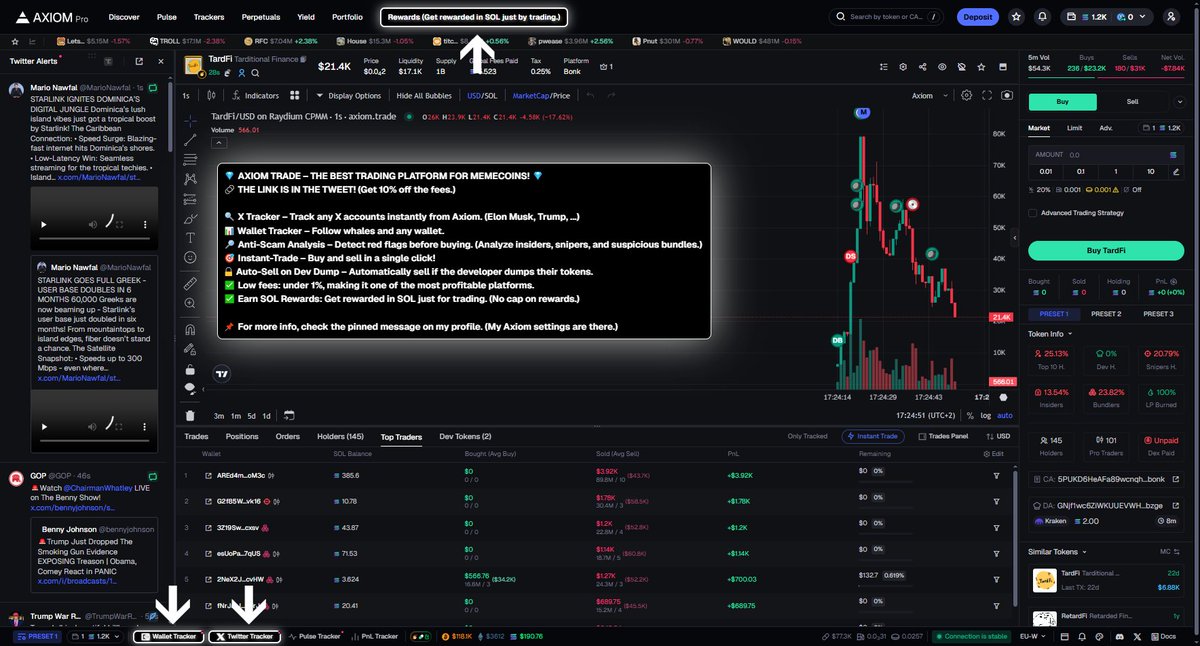The width and height of the screenshot is (1200, 646).
Task: Focus the AMOUNT input field
Action: pyautogui.click(x=1106, y=155)
